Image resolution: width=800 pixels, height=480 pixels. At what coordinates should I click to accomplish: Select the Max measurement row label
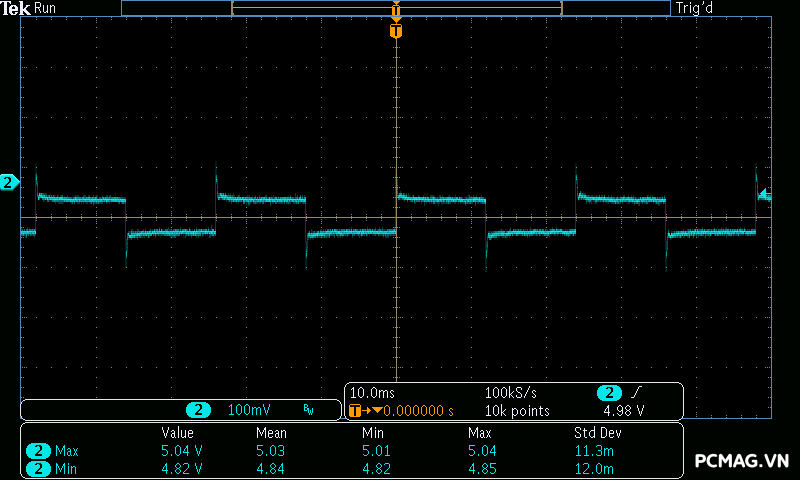66,451
